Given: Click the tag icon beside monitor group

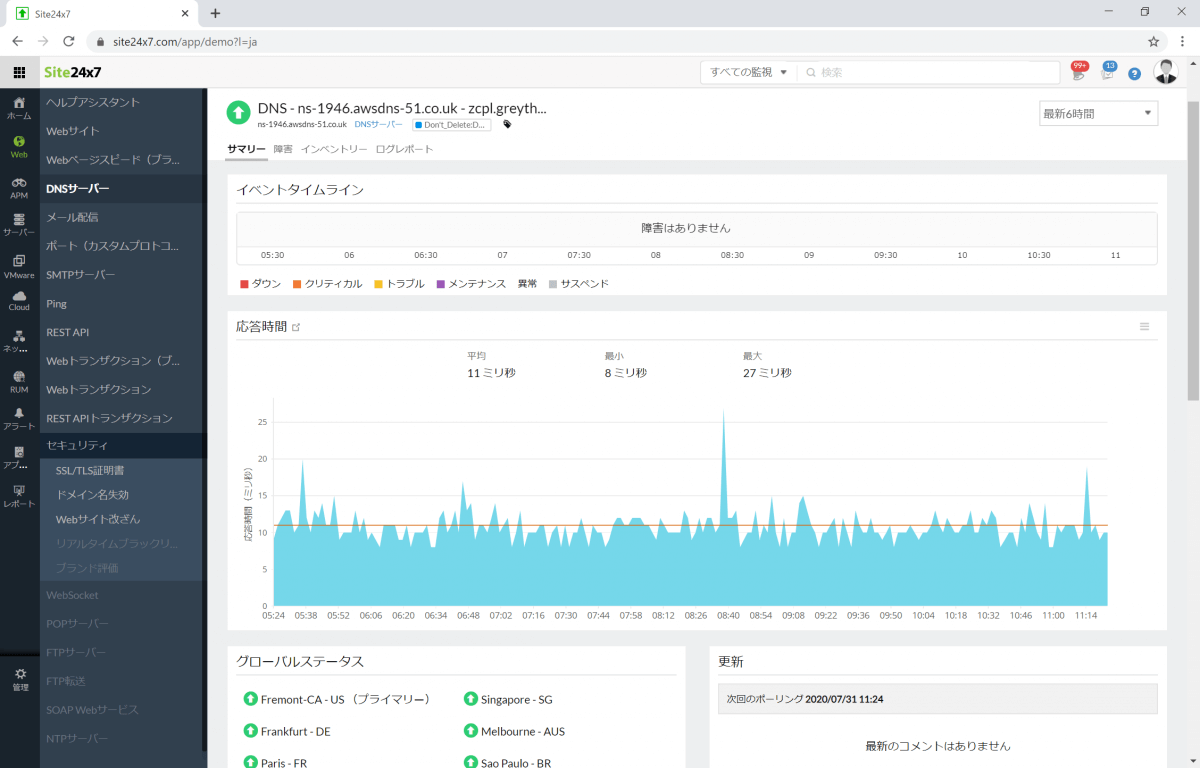Looking at the screenshot, I should [x=507, y=125].
